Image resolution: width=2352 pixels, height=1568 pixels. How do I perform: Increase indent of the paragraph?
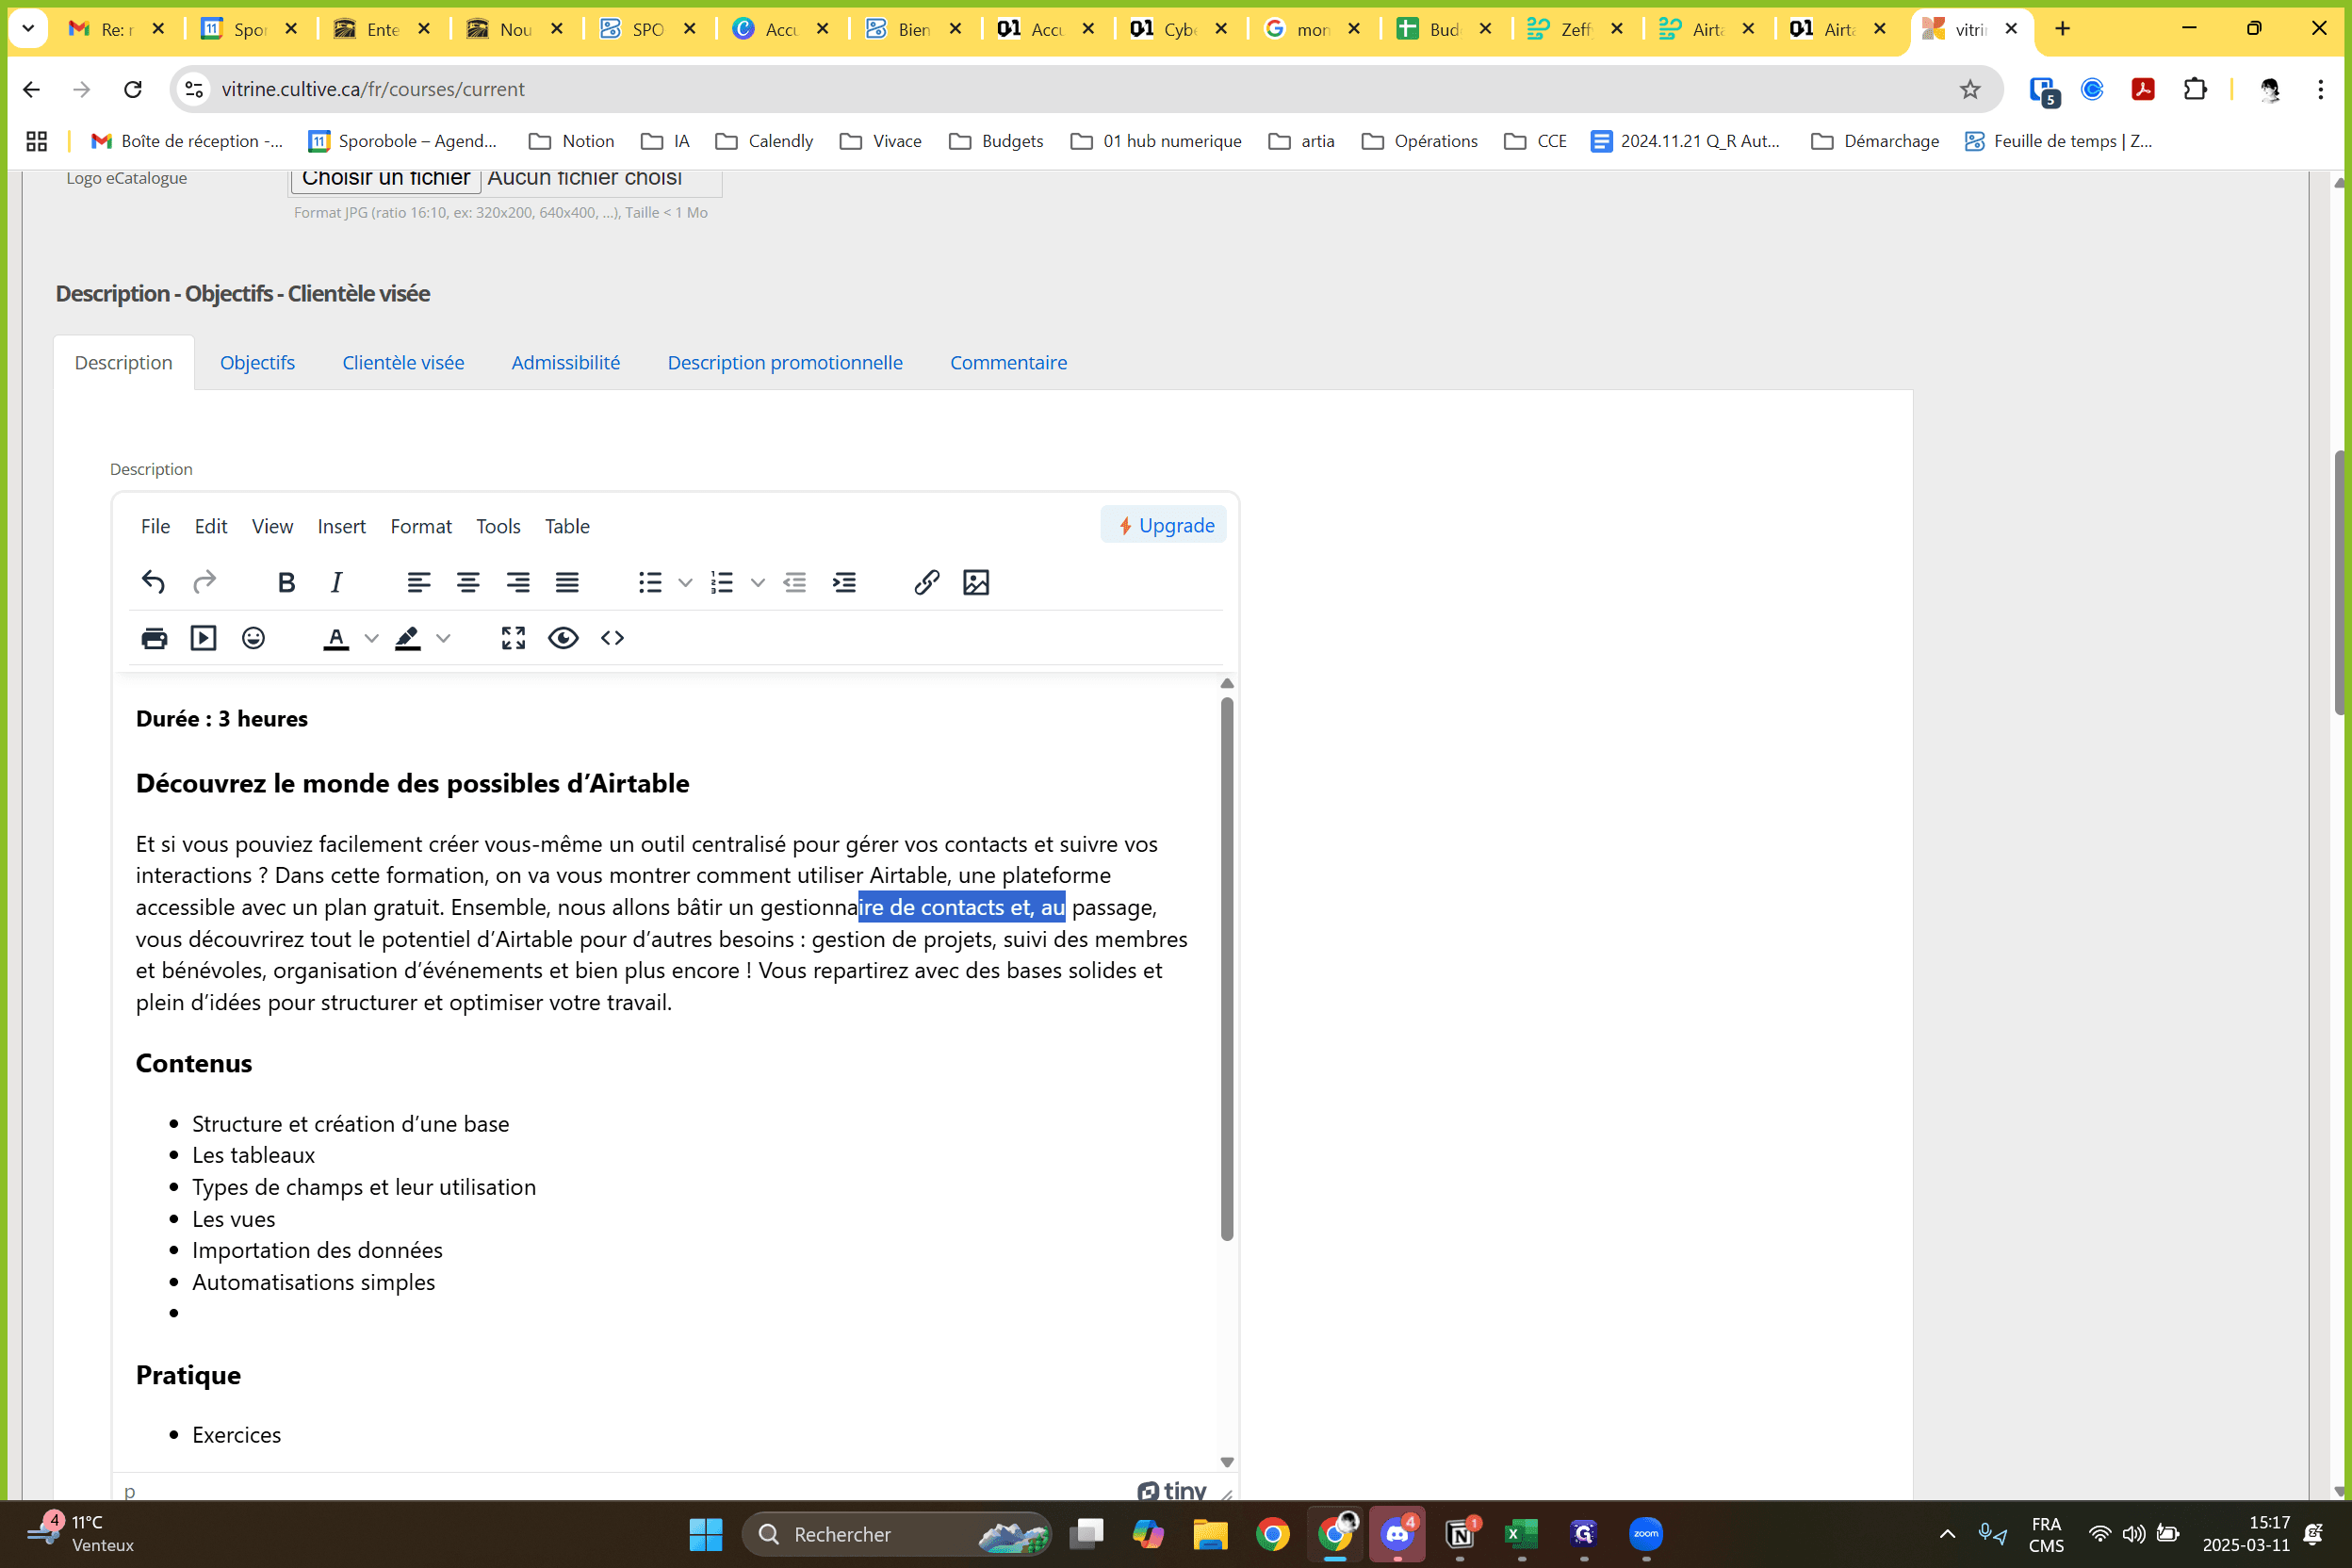click(x=844, y=582)
